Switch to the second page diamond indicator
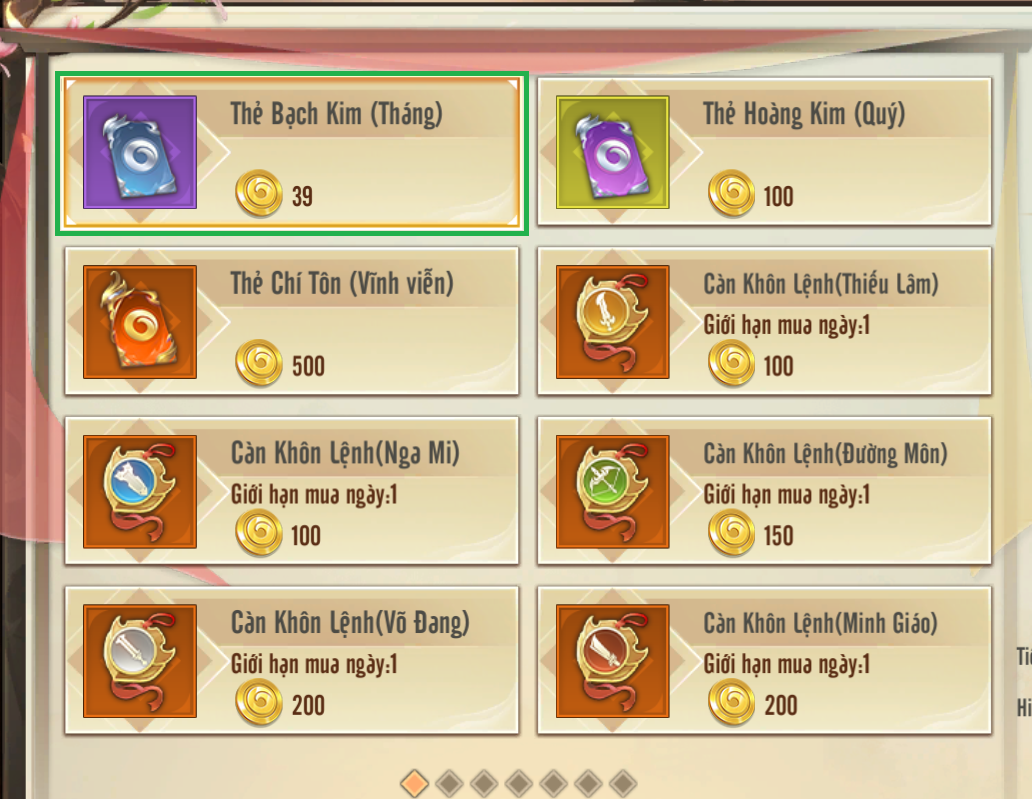Viewport: 1032px width, 799px height. [450, 783]
